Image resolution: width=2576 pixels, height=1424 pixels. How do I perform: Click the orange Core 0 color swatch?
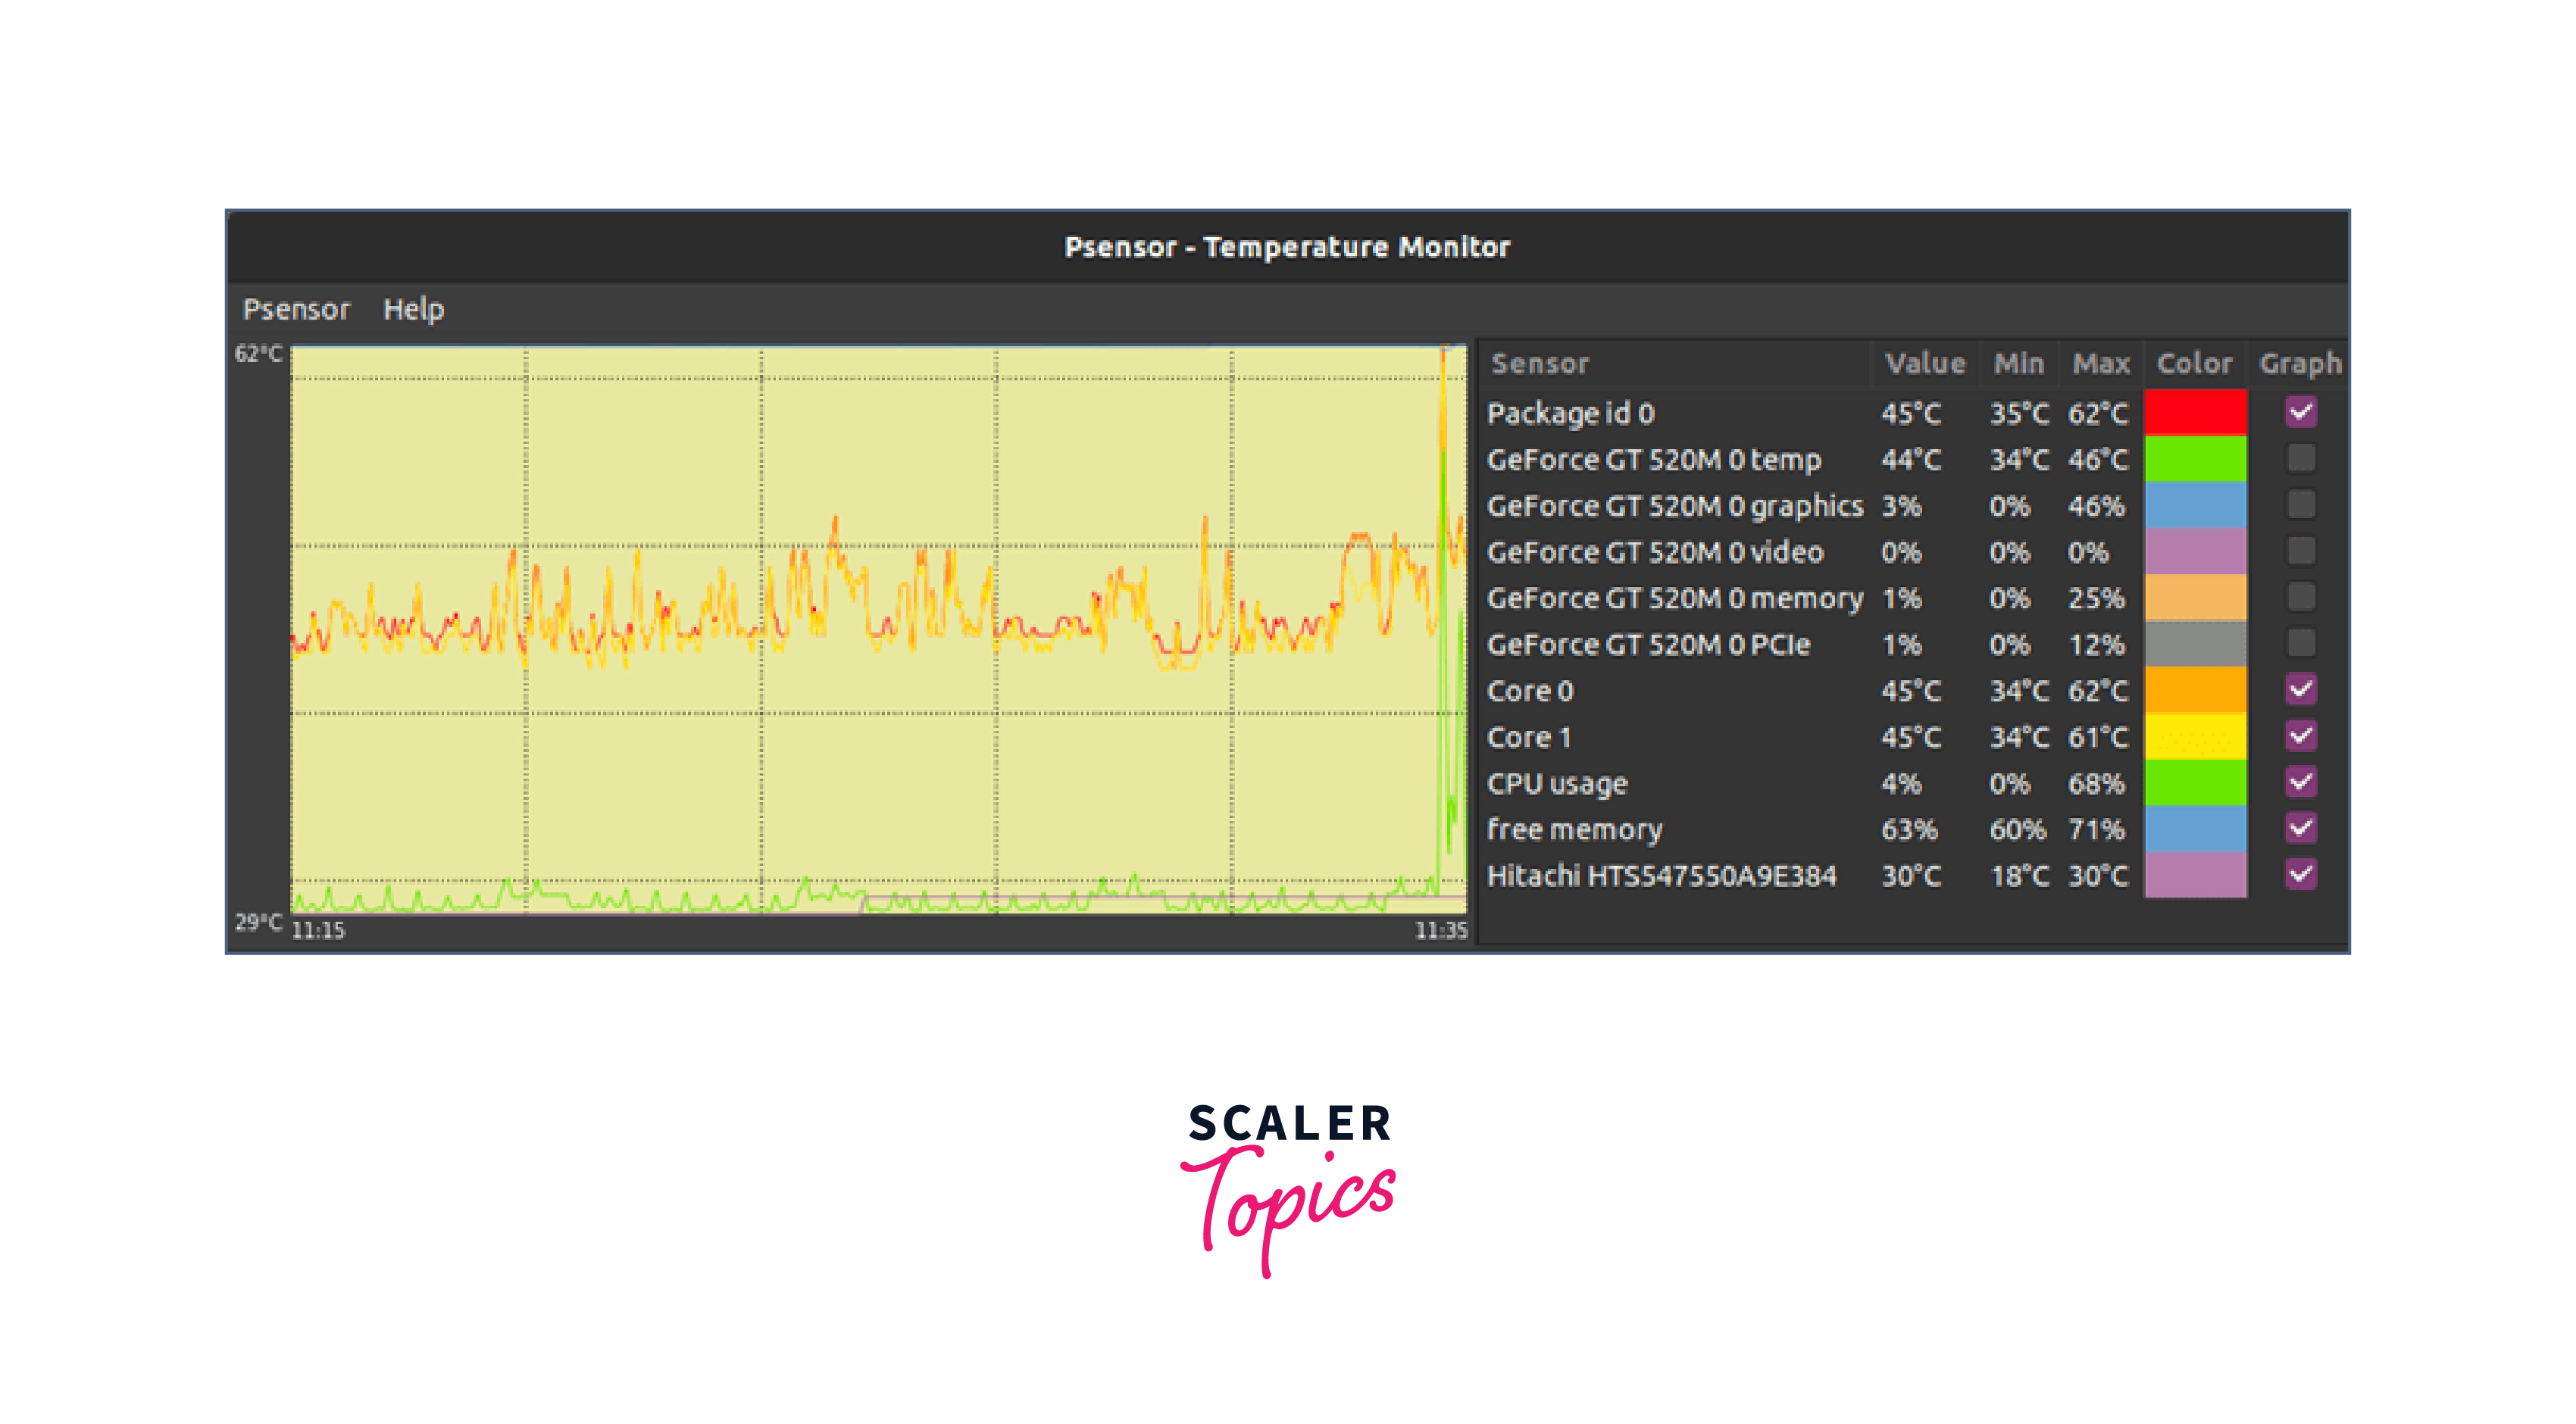(x=2195, y=689)
